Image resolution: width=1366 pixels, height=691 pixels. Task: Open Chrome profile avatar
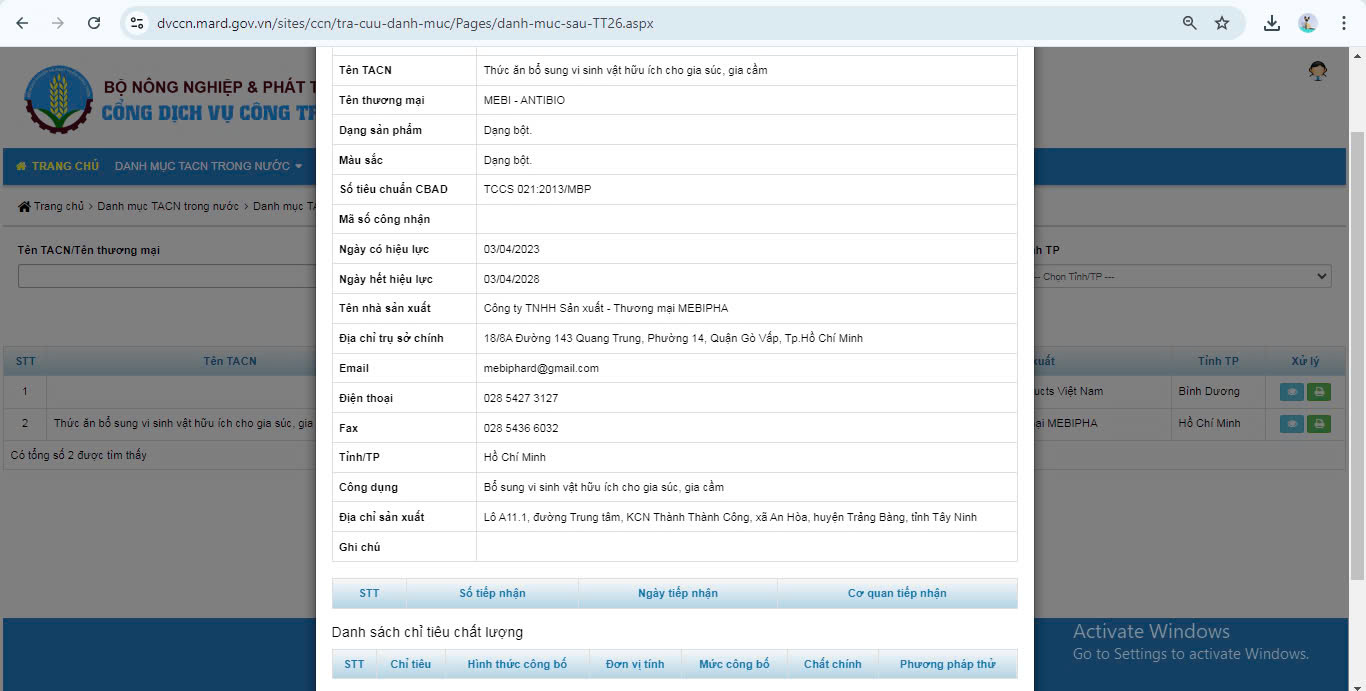click(1308, 23)
